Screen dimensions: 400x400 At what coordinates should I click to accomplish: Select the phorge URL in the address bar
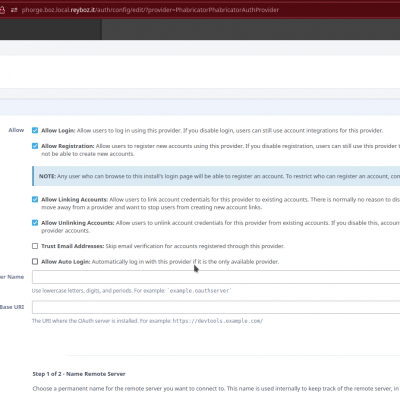(150, 10)
